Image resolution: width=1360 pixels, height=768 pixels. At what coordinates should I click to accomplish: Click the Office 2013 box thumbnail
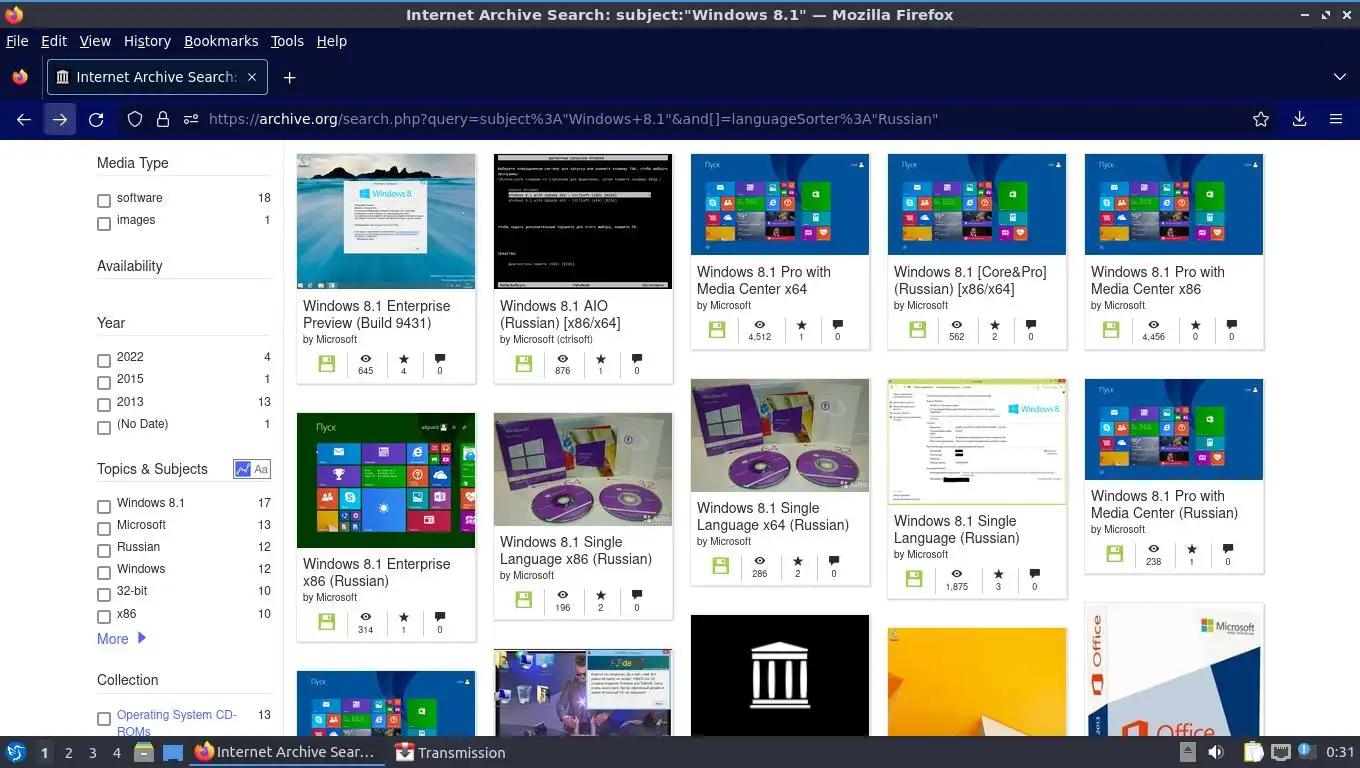click(1174, 669)
